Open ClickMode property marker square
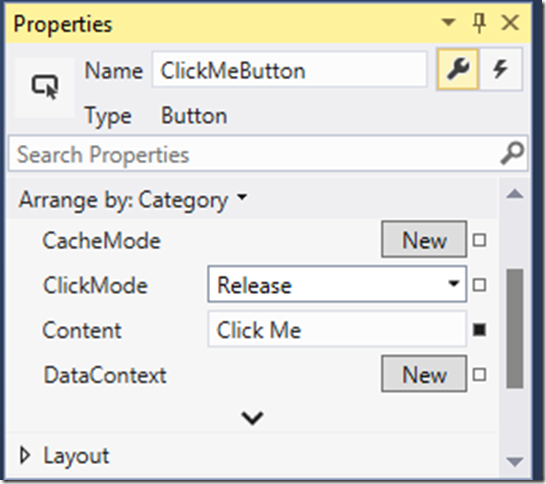This screenshot has width=546, height=484. click(479, 285)
